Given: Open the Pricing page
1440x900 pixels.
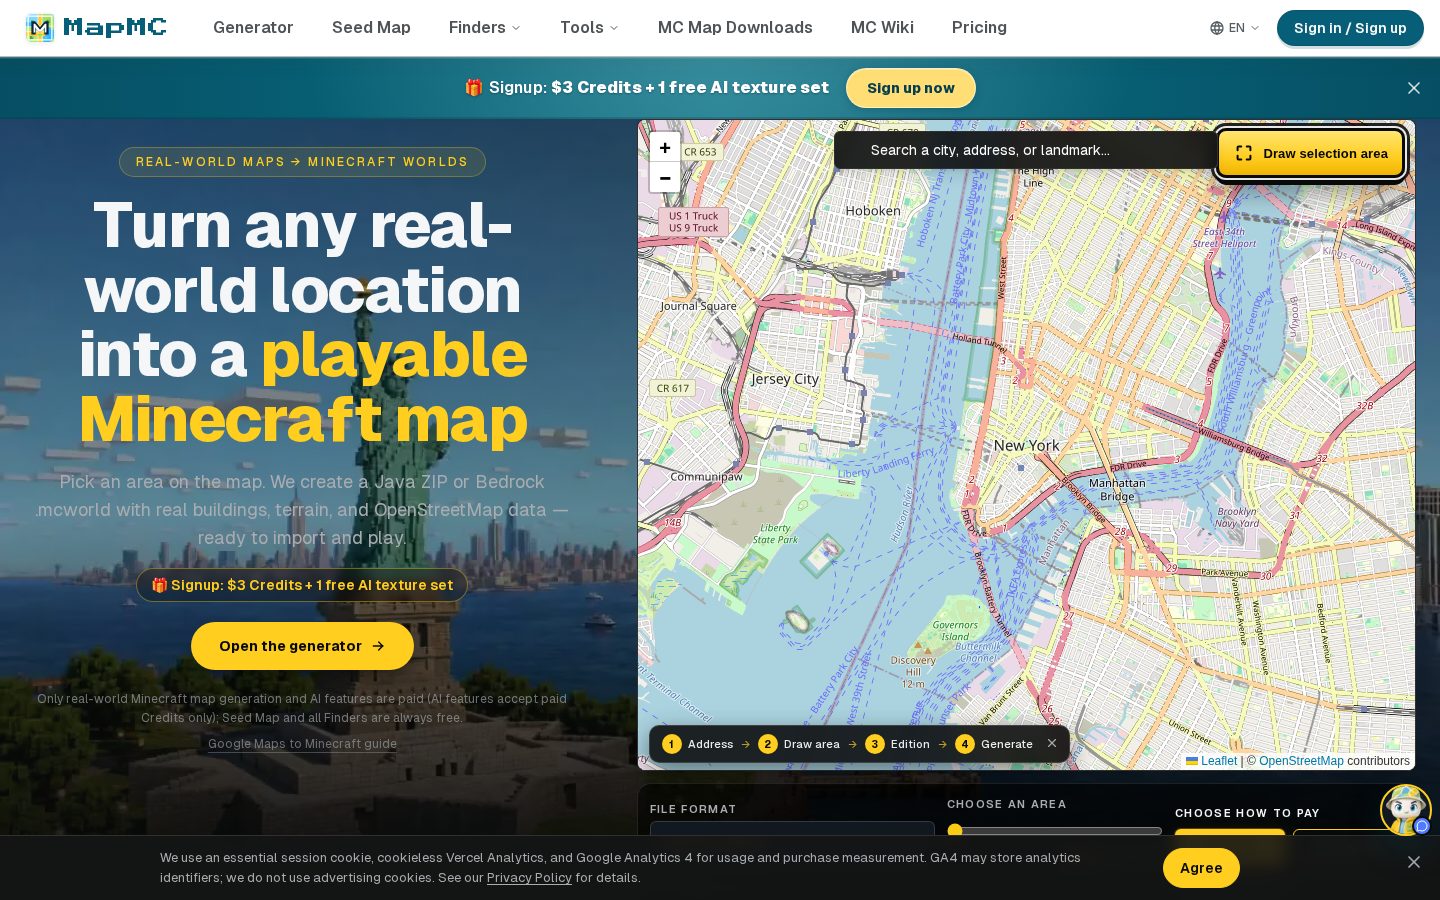Looking at the screenshot, I should point(979,28).
